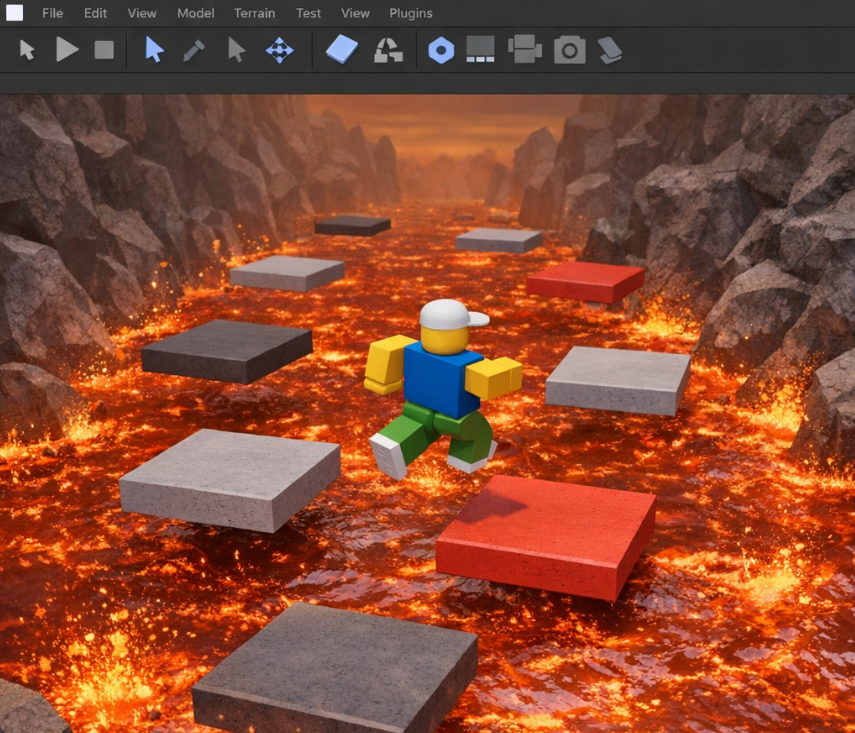Activate the blue Select arrow tool
Image resolution: width=855 pixels, height=733 pixels.
(154, 50)
